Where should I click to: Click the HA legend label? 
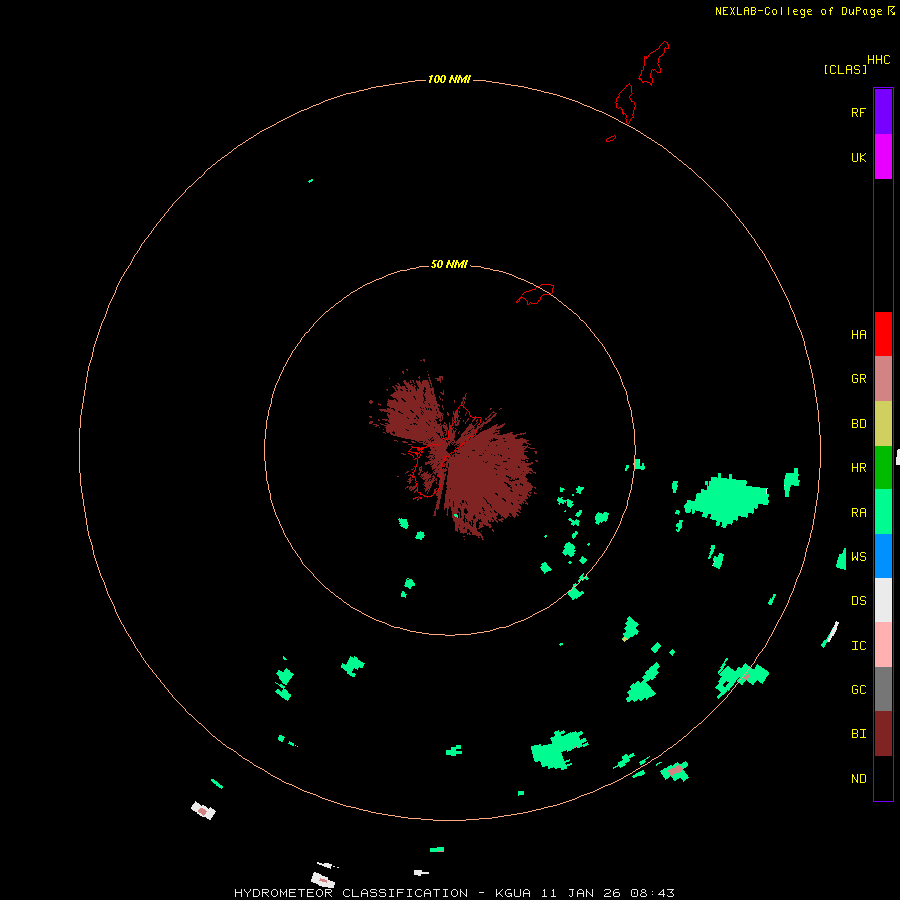coord(858,335)
